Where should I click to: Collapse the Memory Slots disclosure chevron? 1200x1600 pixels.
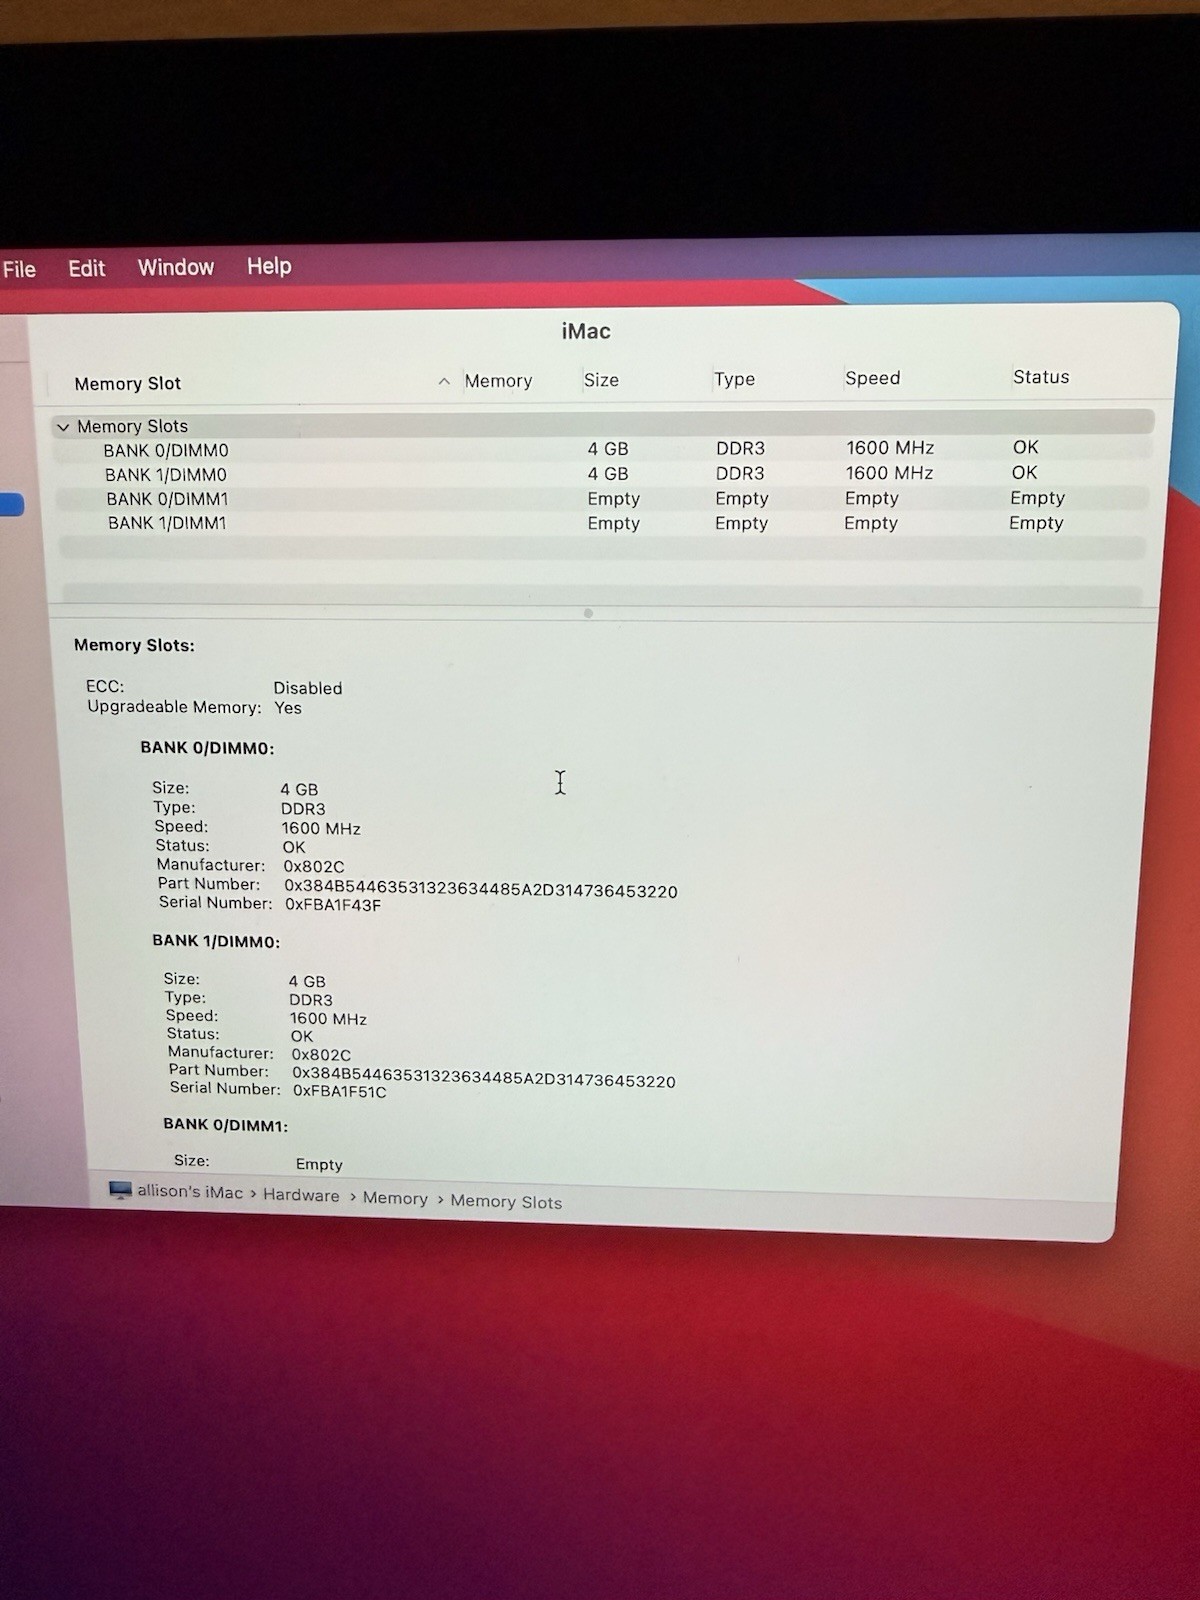[x=63, y=427]
